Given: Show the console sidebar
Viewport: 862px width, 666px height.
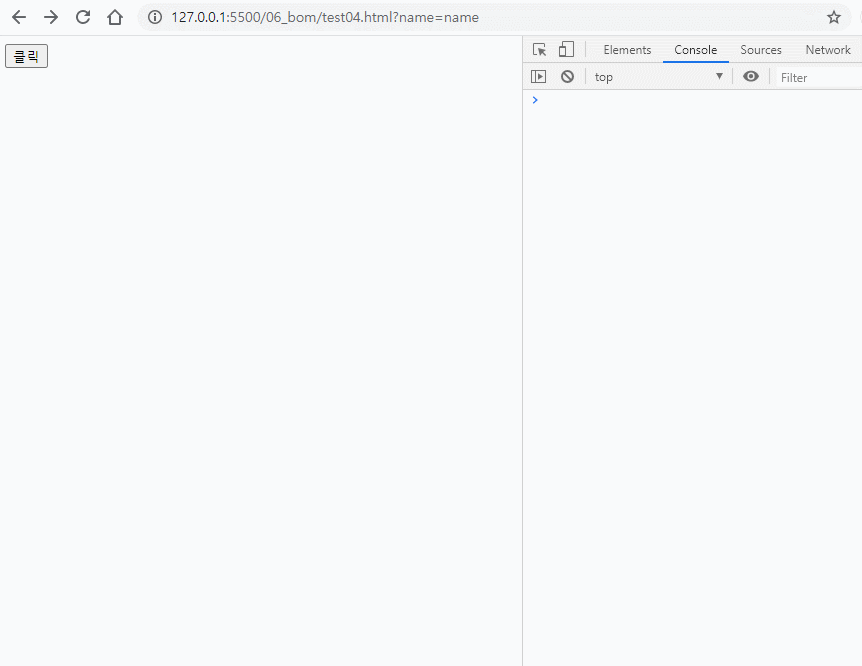Looking at the screenshot, I should pyautogui.click(x=539, y=77).
